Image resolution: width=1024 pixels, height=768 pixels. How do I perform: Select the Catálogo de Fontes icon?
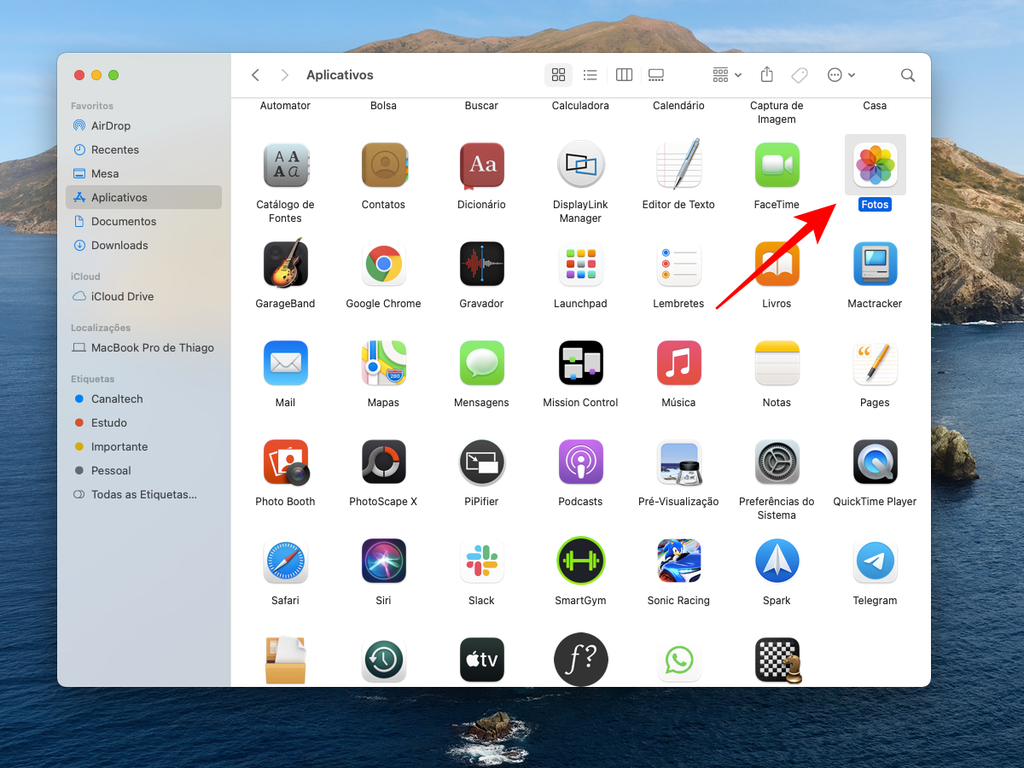[285, 165]
